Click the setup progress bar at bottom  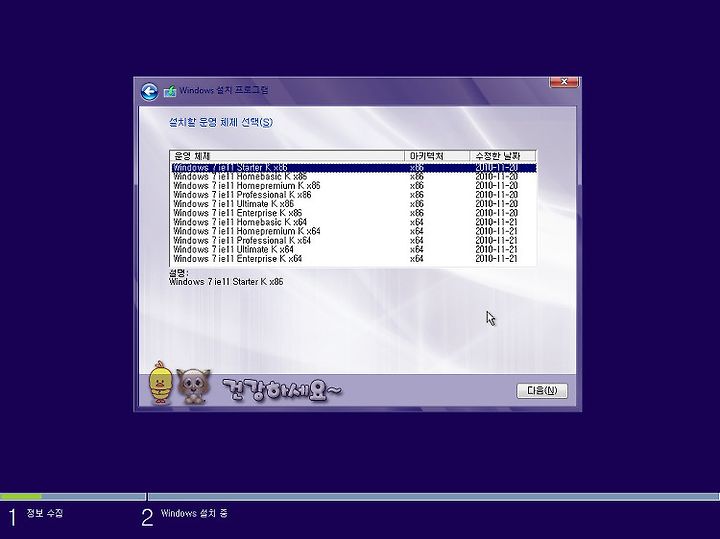pyautogui.click(x=360, y=496)
